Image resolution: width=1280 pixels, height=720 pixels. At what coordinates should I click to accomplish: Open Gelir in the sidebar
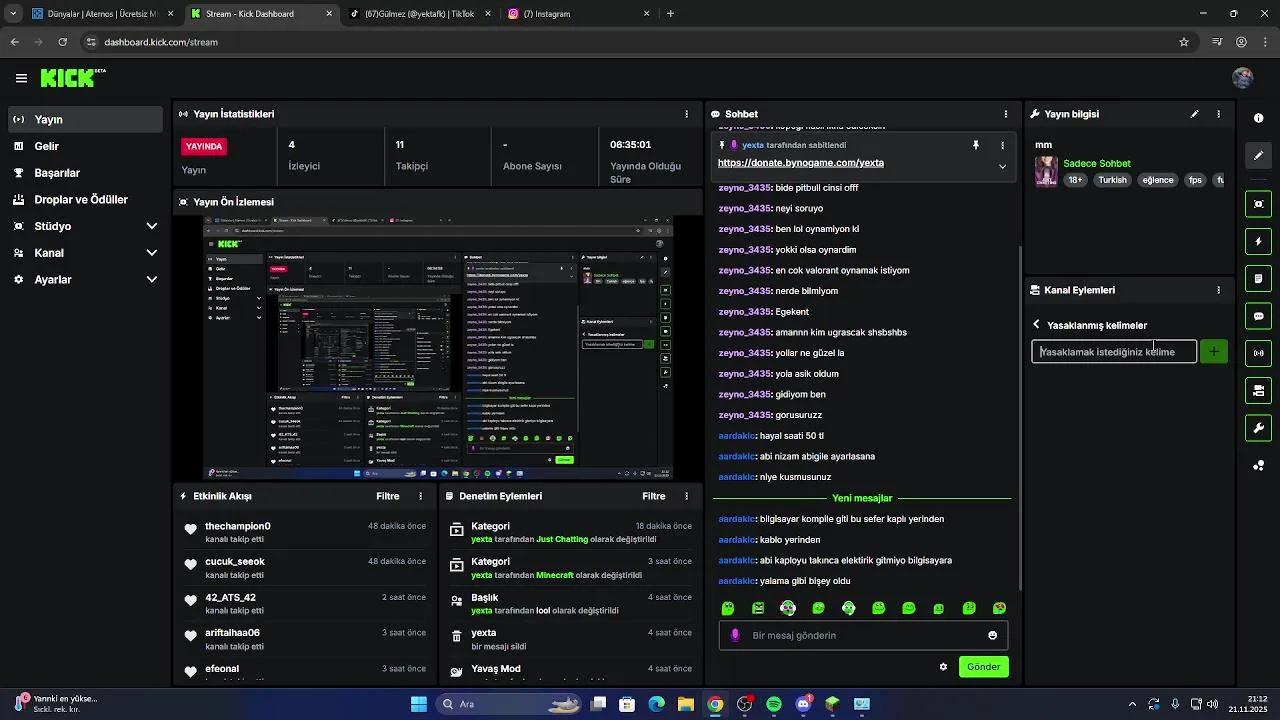click(x=85, y=146)
